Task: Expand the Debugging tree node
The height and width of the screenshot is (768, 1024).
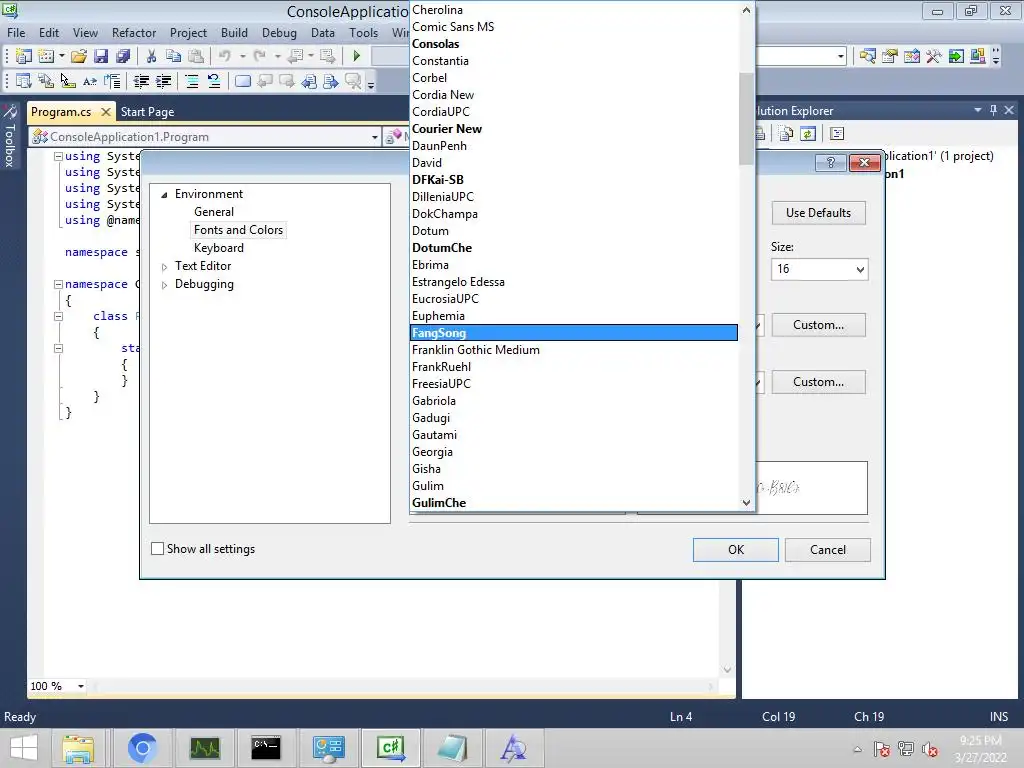Action: (165, 285)
